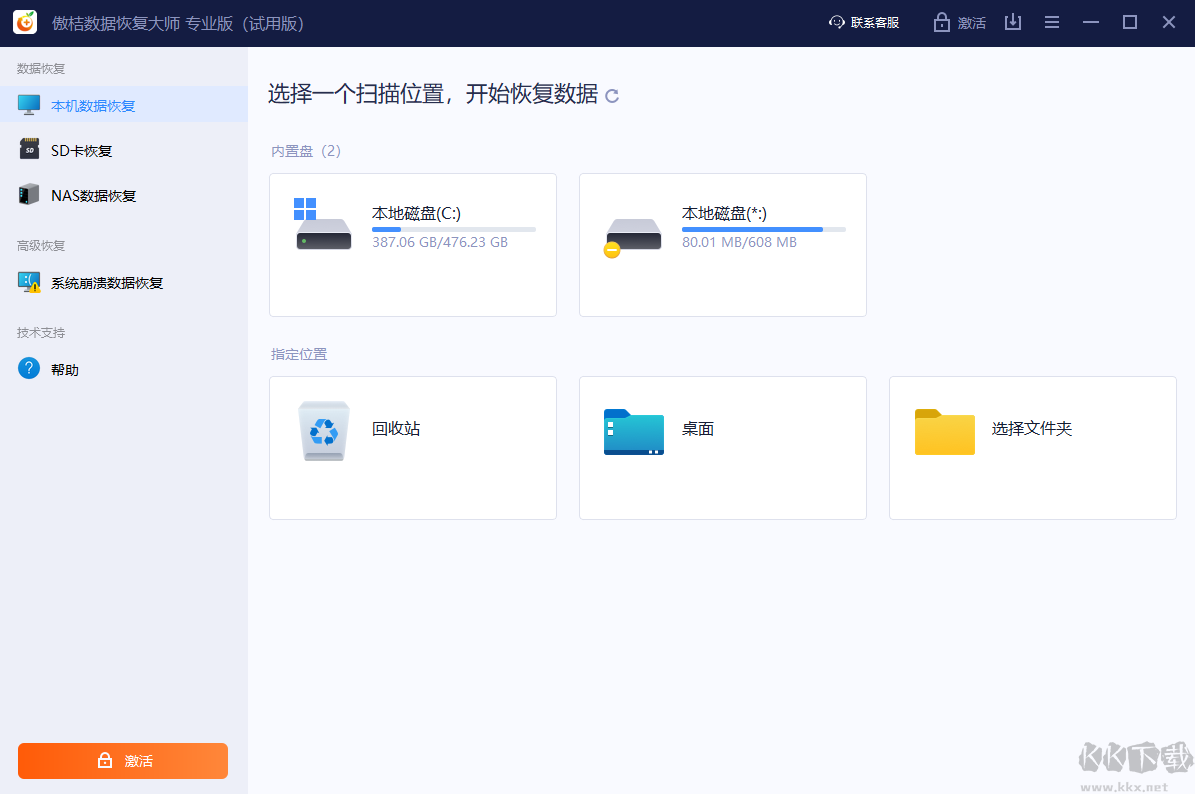Click the download icon in title bar
The width and height of the screenshot is (1195, 794).
(x=1013, y=21)
